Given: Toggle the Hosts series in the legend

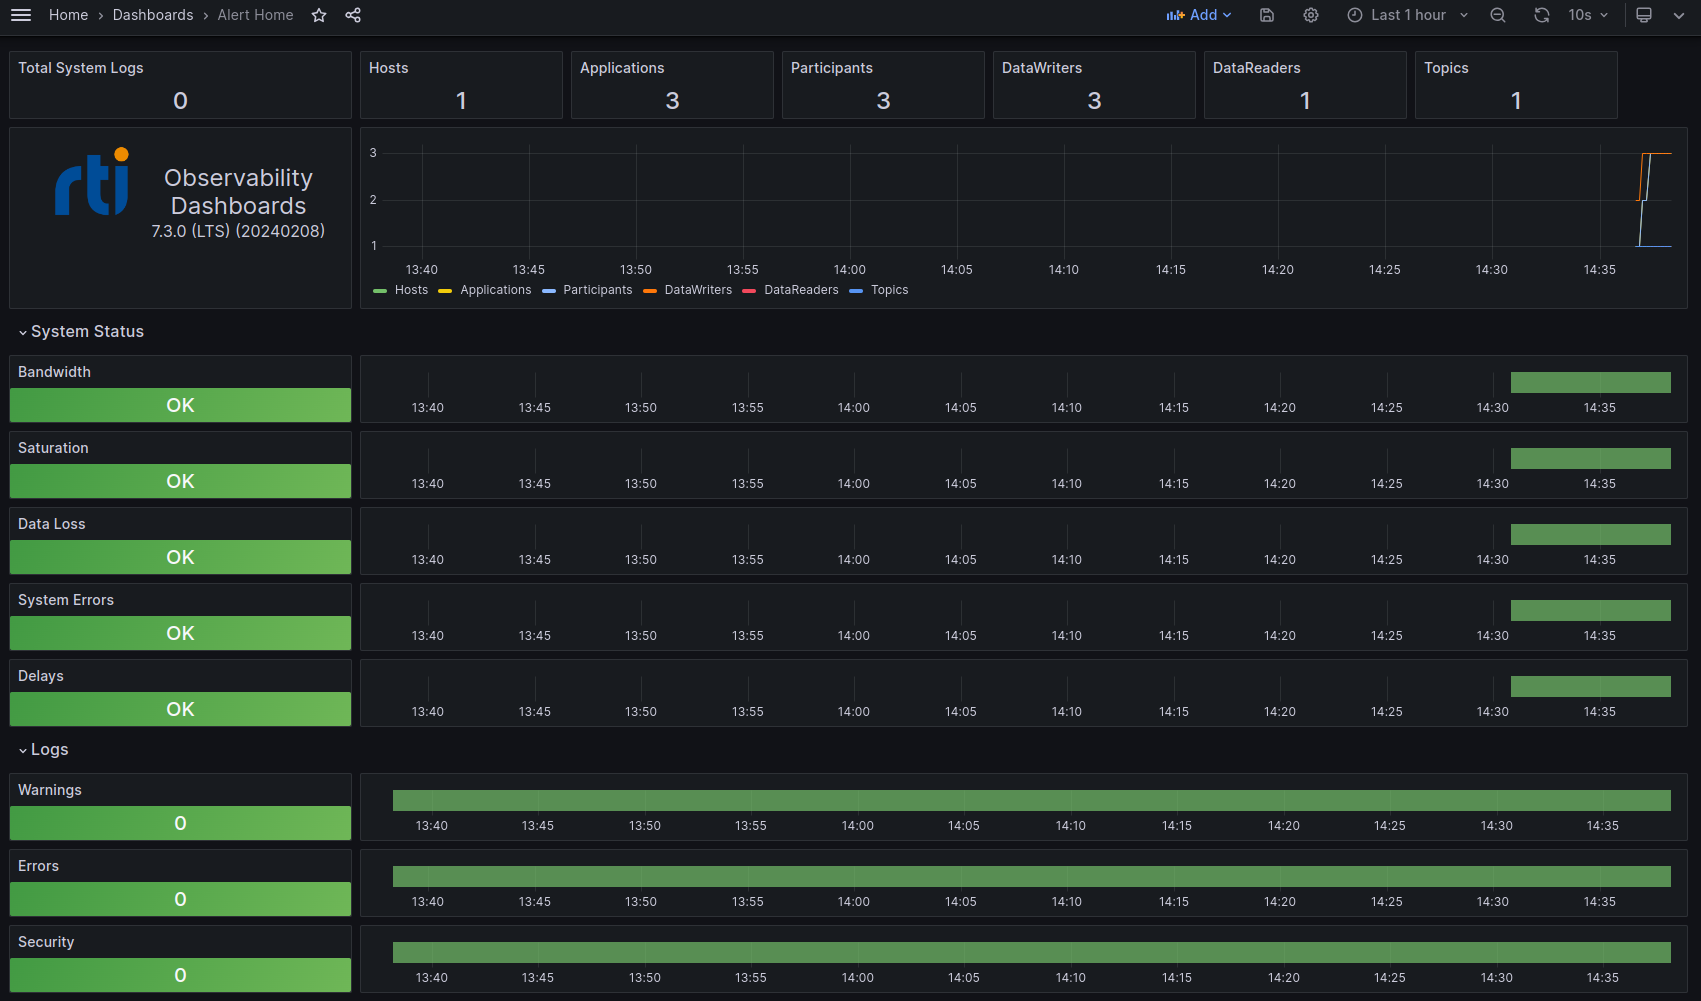Looking at the screenshot, I should 403,290.
